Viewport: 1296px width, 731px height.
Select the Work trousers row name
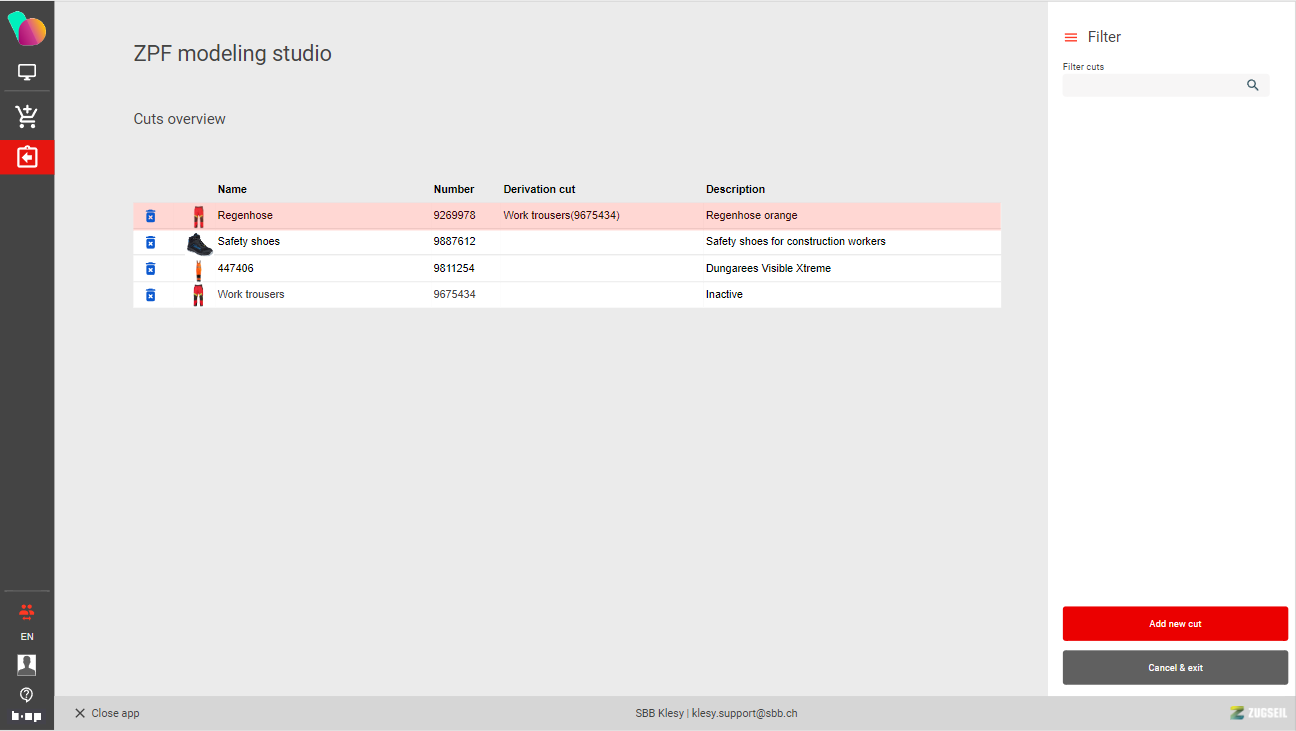coord(251,295)
